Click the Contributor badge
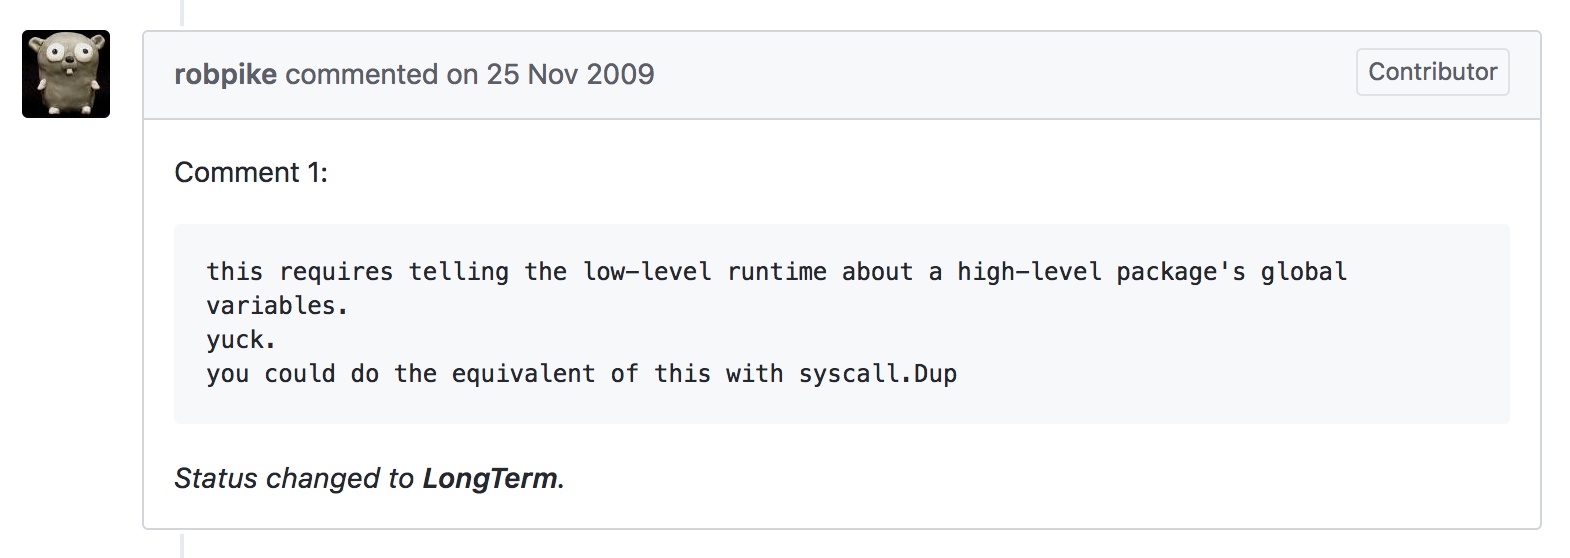This screenshot has height=558, width=1570. [1432, 72]
